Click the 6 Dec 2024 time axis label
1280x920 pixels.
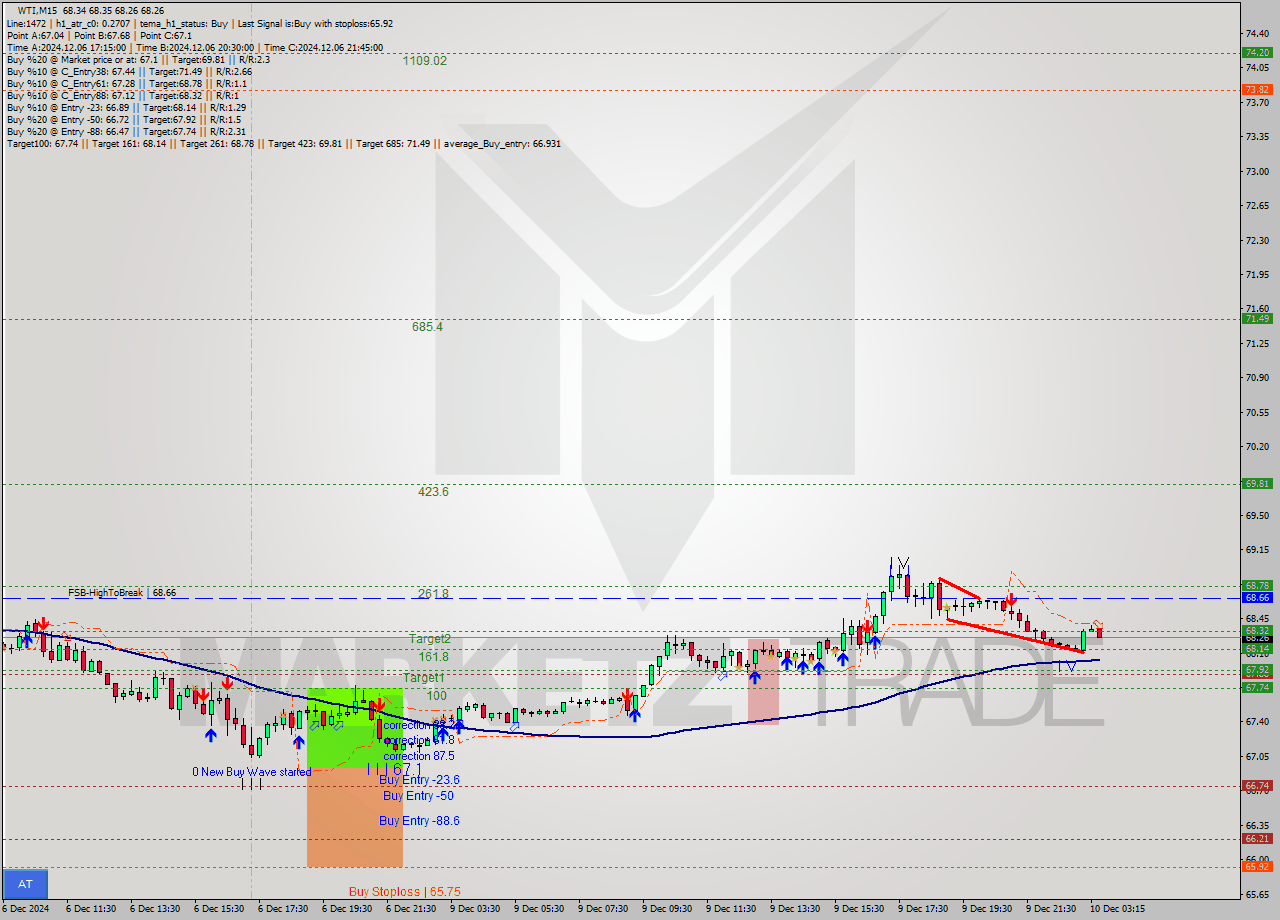[x=27, y=909]
